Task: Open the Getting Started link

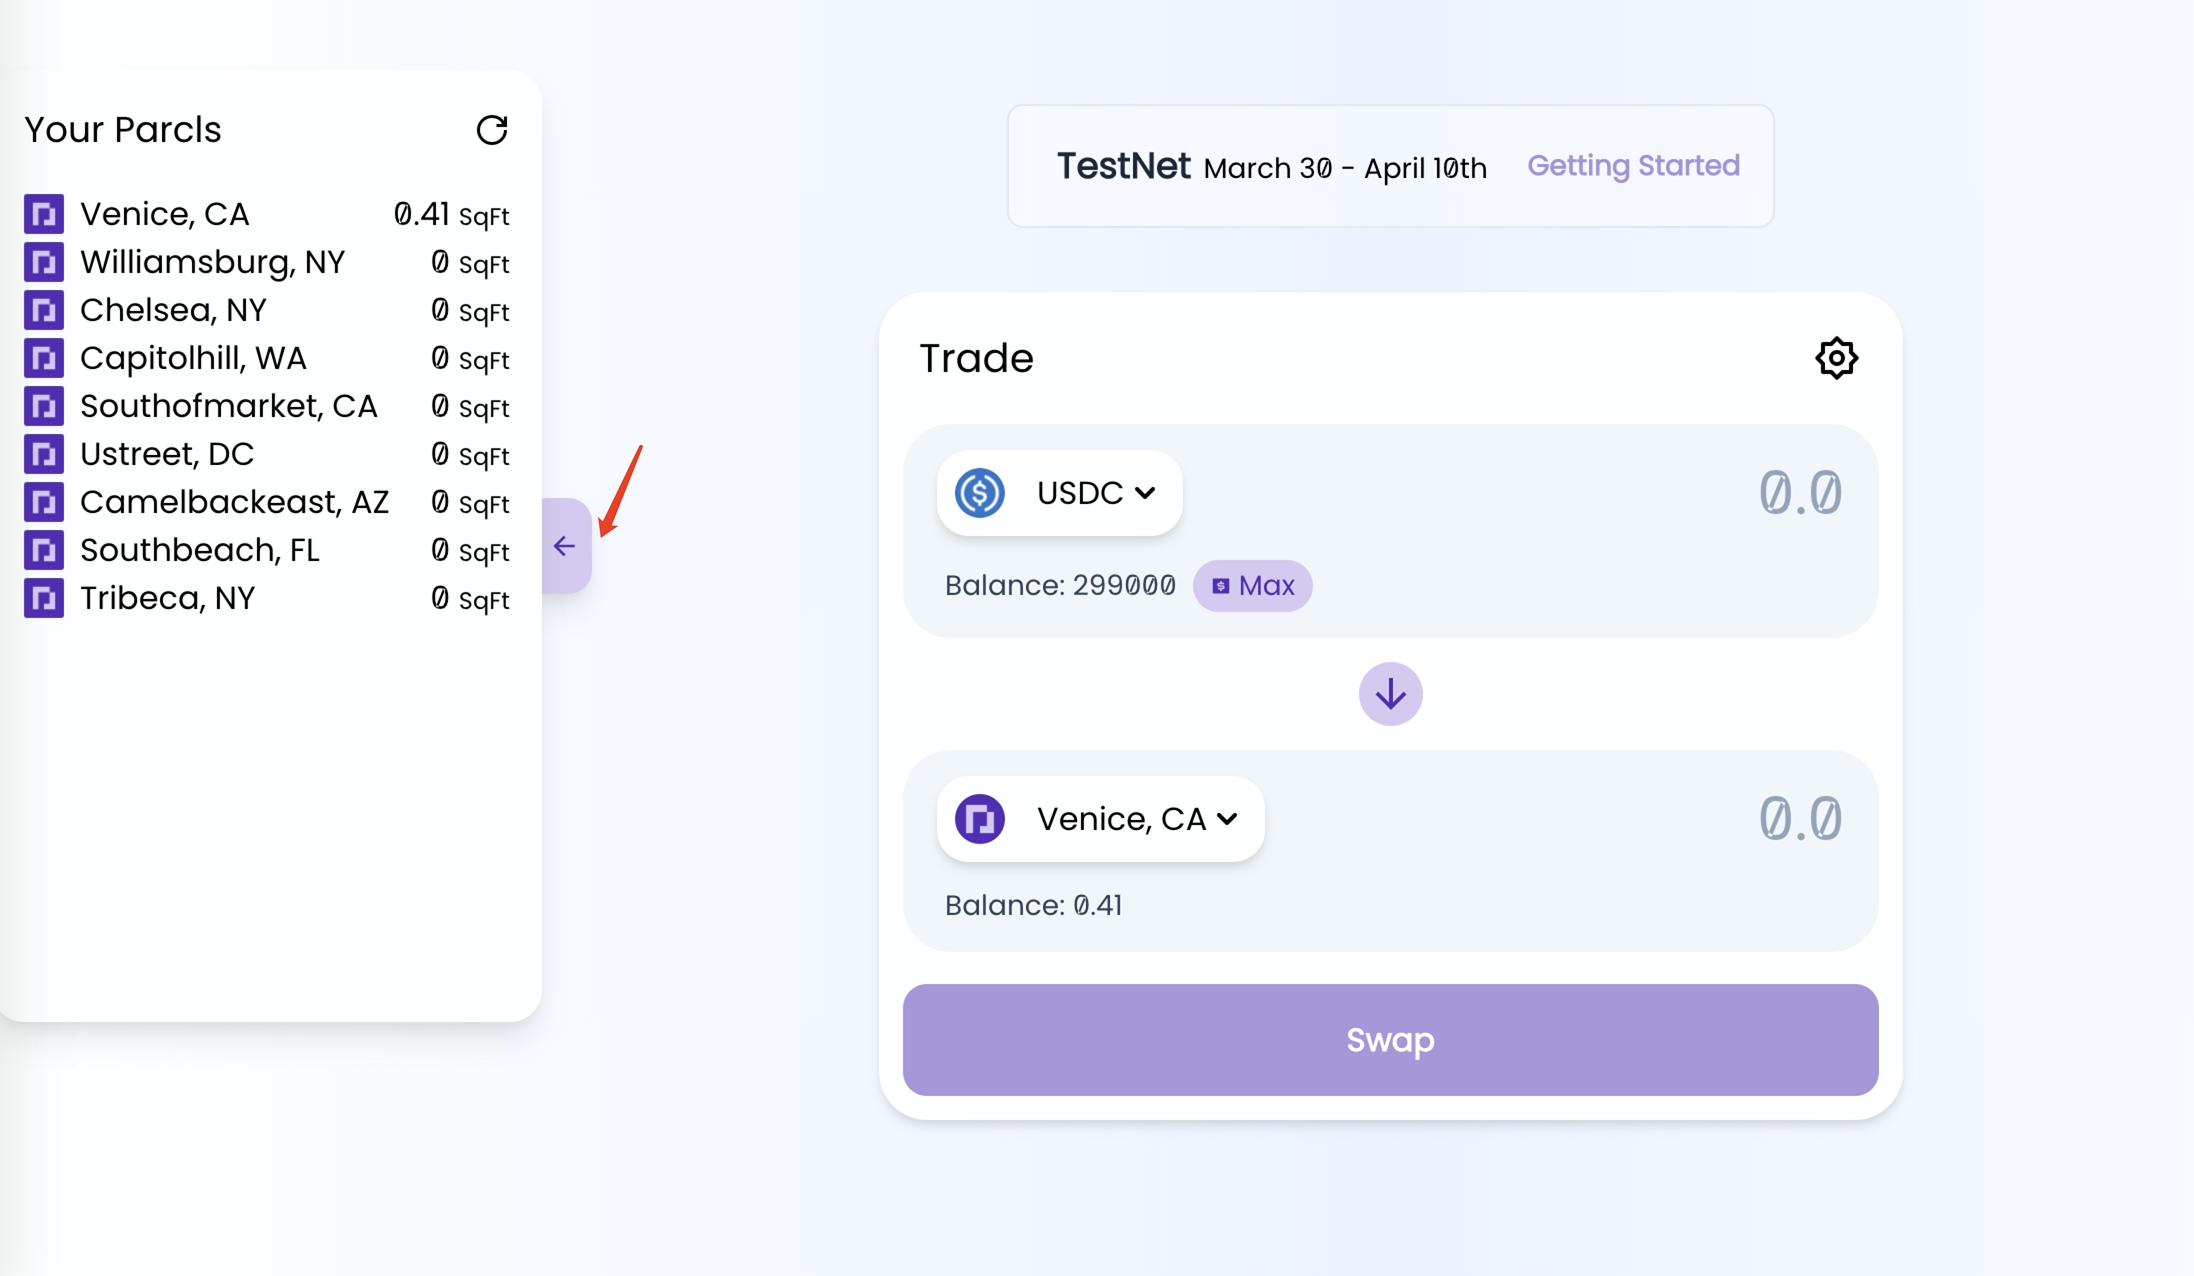Action: pos(1633,166)
